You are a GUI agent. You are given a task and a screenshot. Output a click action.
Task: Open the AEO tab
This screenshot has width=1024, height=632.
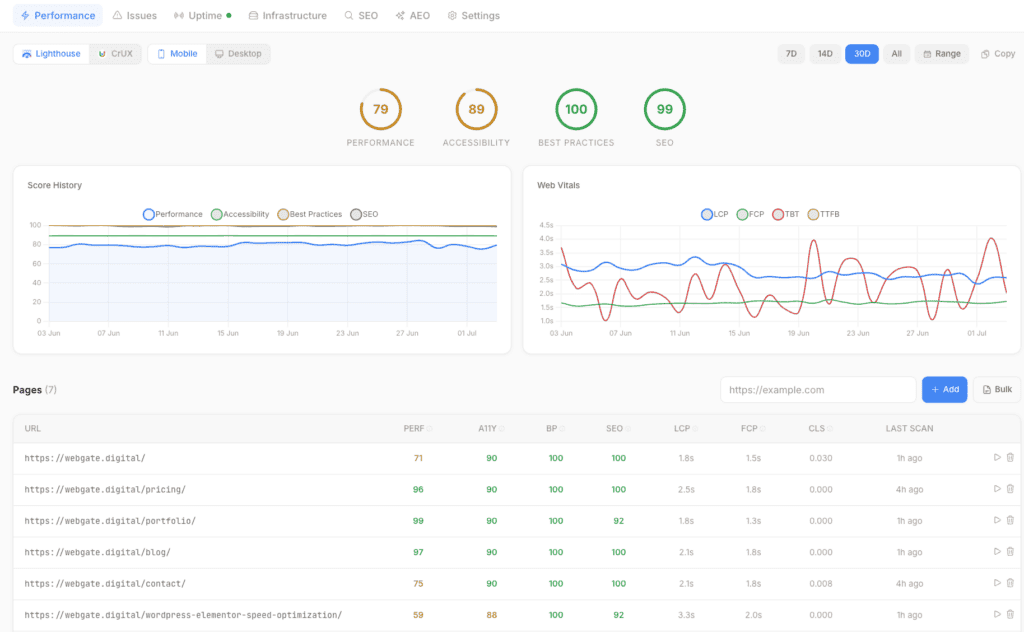coord(413,16)
